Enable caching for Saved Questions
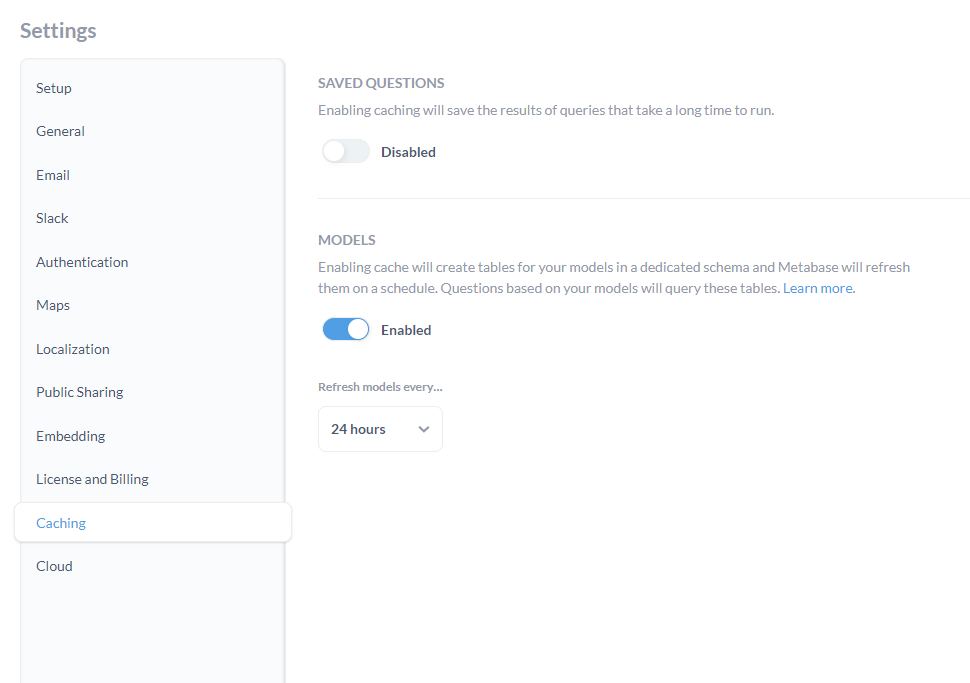 pos(345,151)
